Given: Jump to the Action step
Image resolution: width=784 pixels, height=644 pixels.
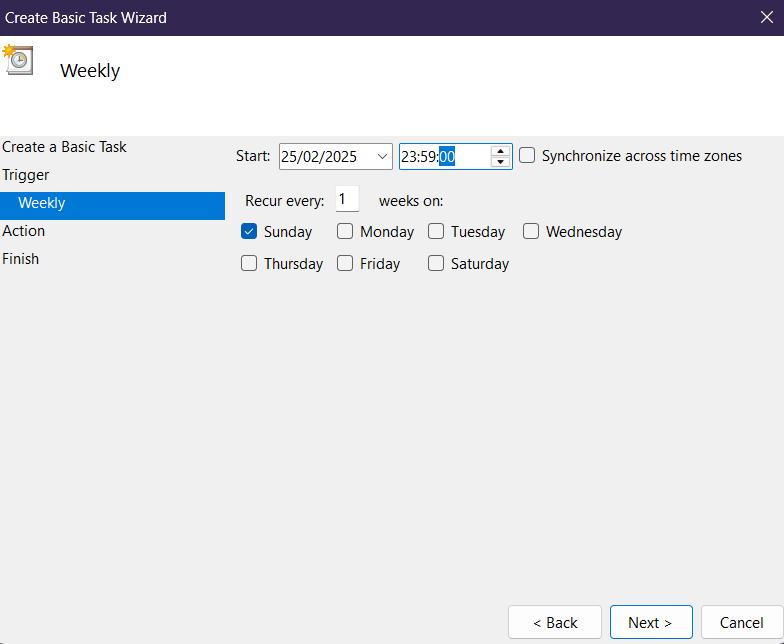Looking at the screenshot, I should (x=24, y=231).
